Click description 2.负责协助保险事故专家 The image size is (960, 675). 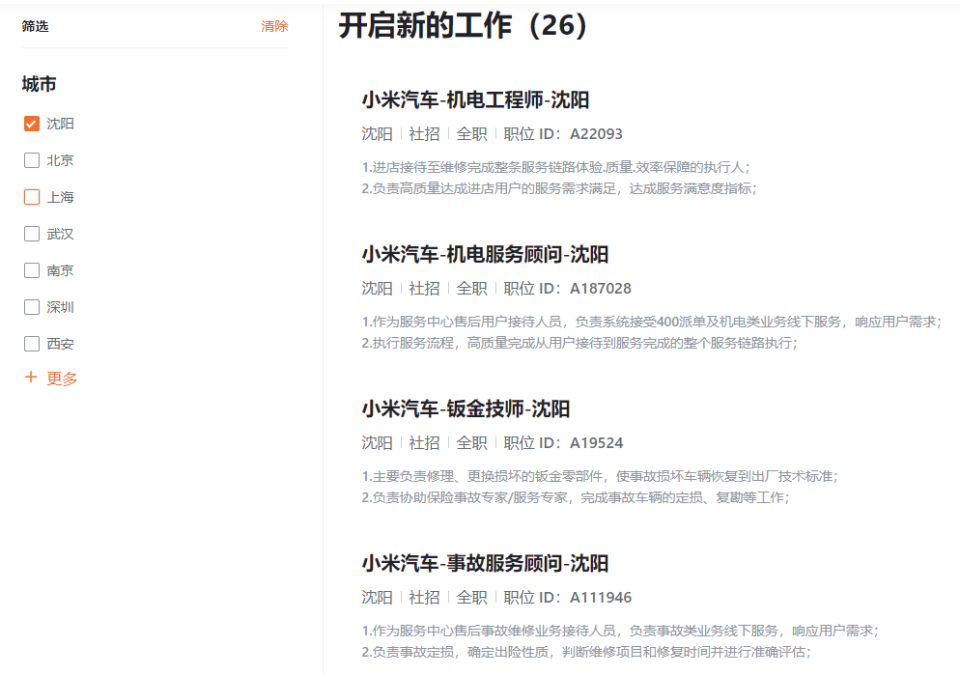[x=576, y=497]
